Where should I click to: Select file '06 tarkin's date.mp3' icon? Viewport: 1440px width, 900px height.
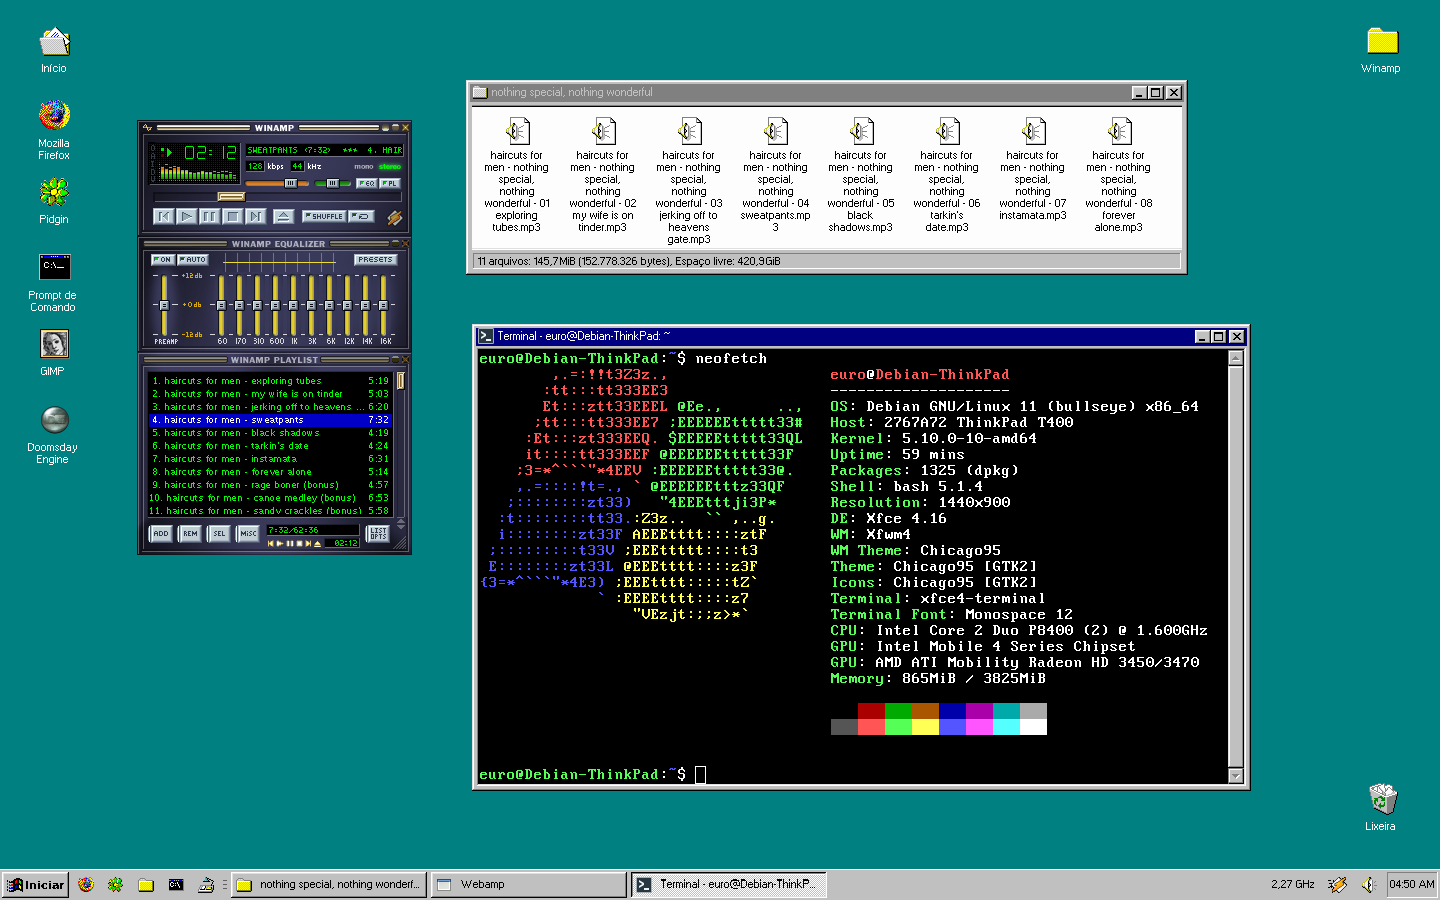947,131
